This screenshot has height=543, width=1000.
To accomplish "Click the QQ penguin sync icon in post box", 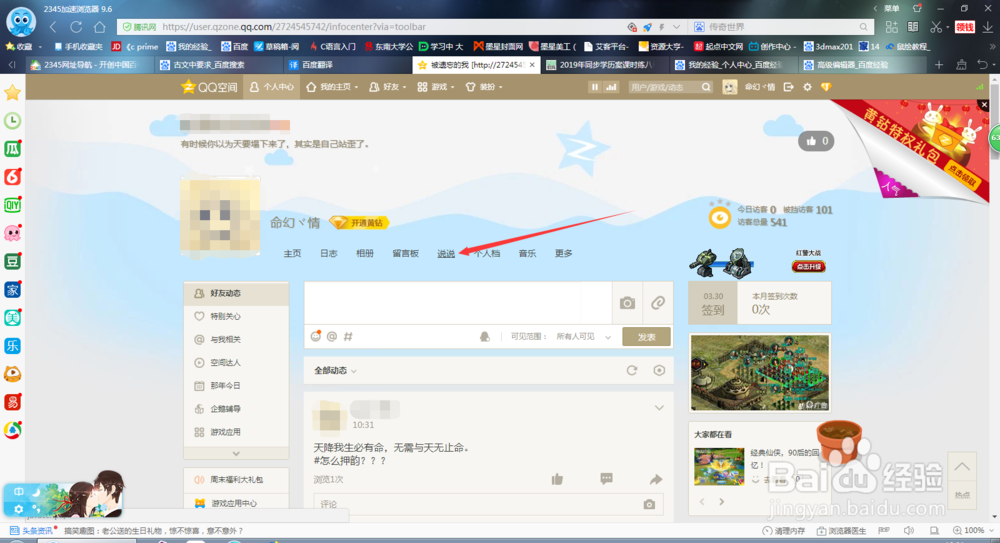I will coord(485,336).
